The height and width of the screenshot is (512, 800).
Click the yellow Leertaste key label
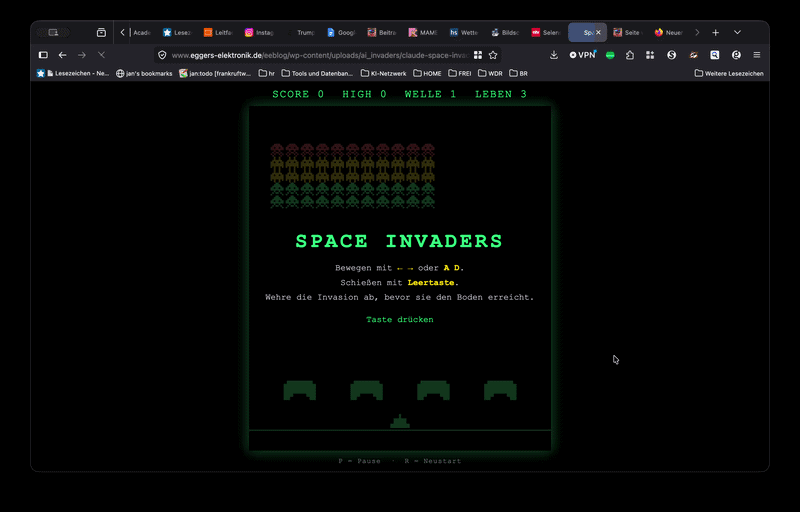431,283
